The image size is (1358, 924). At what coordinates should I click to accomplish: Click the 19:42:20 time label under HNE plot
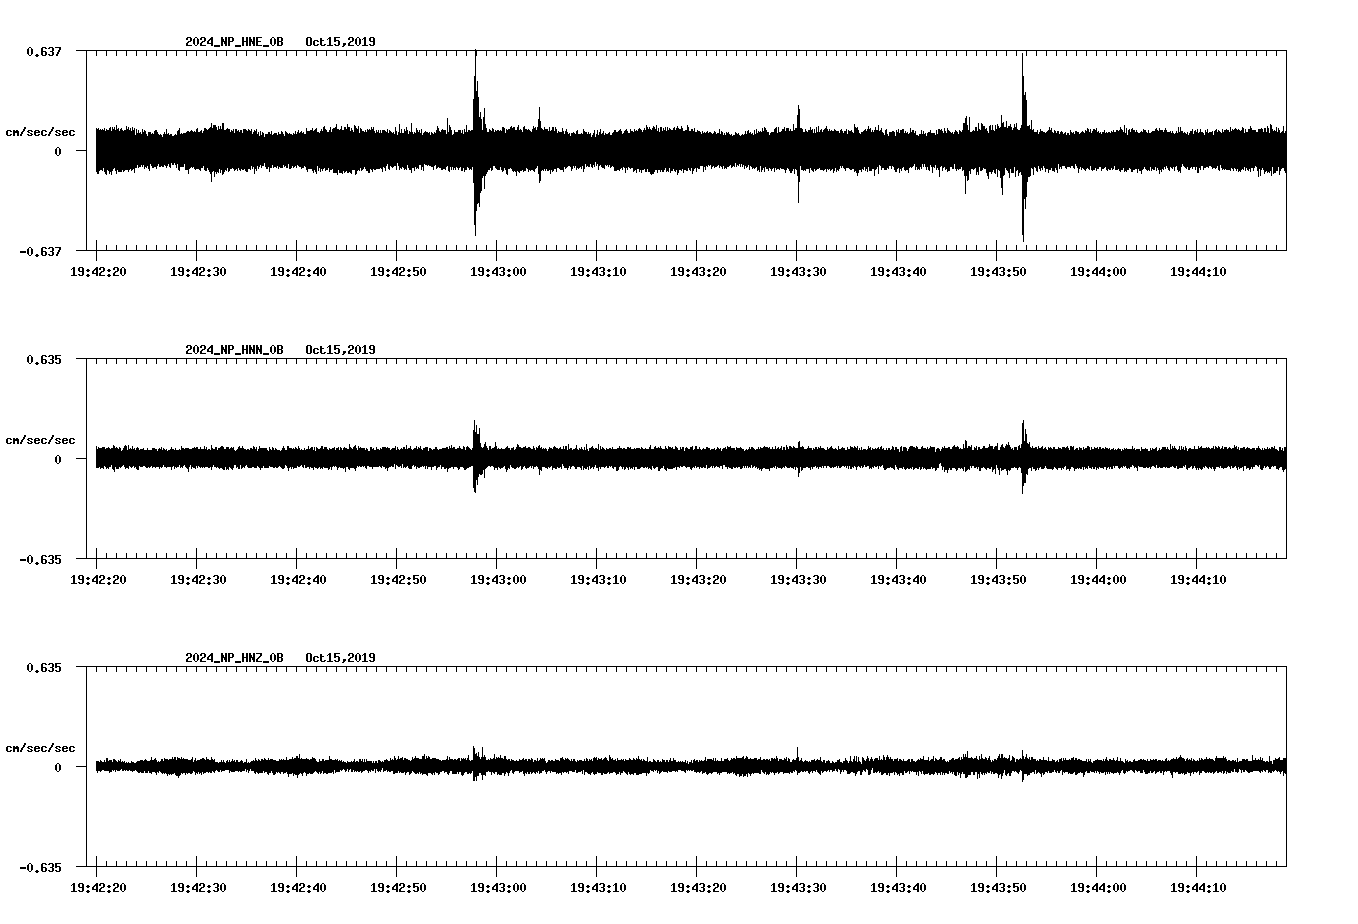click(x=98, y=271)
